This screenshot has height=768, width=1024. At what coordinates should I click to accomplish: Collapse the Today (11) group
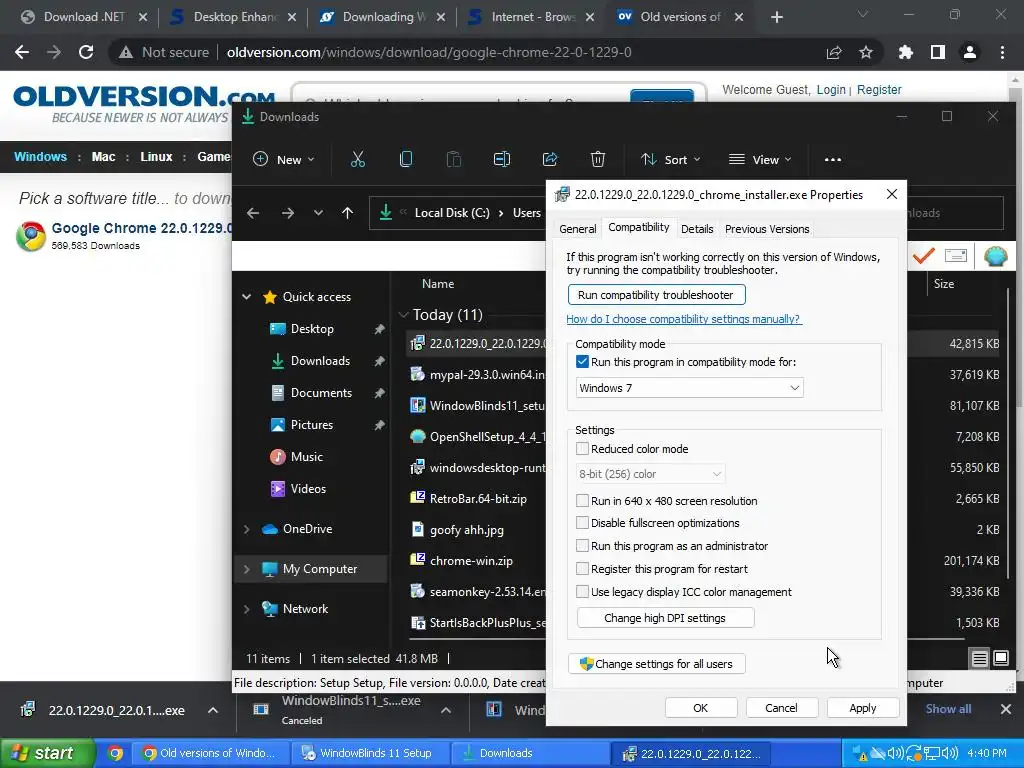click(x=403, y=315)
